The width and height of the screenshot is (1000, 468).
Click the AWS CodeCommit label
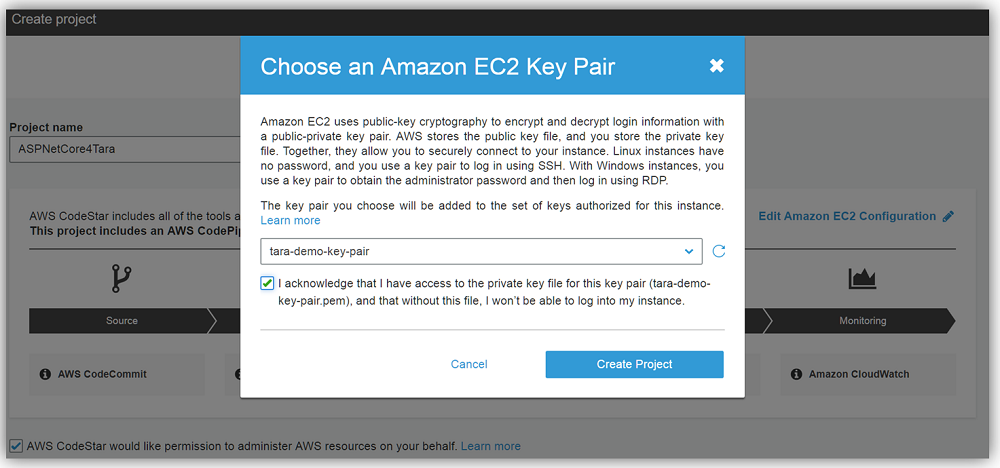point(102,374)
